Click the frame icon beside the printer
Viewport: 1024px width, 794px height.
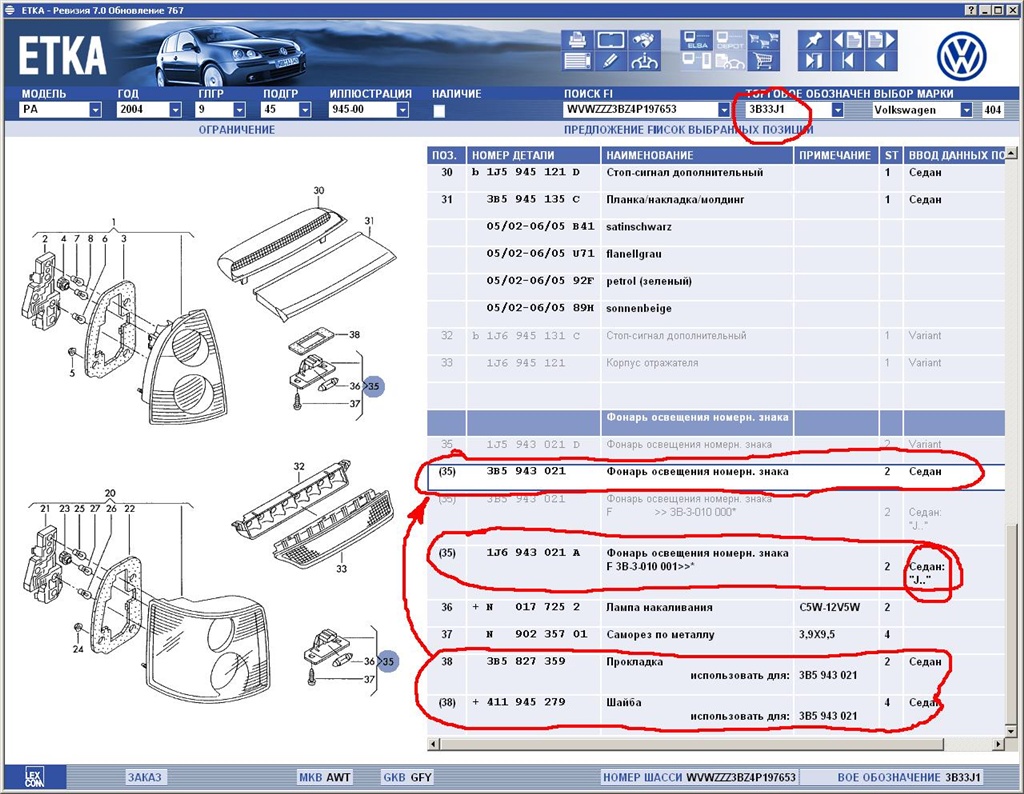tap(611, 40)
